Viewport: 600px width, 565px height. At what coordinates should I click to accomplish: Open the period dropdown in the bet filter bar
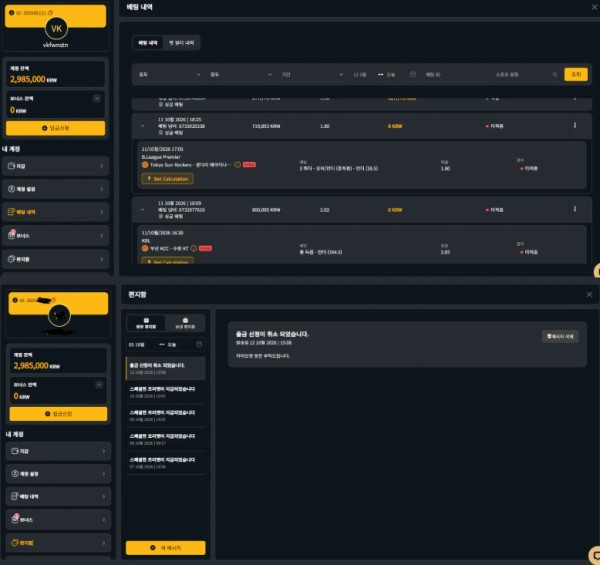coord(312,75)
